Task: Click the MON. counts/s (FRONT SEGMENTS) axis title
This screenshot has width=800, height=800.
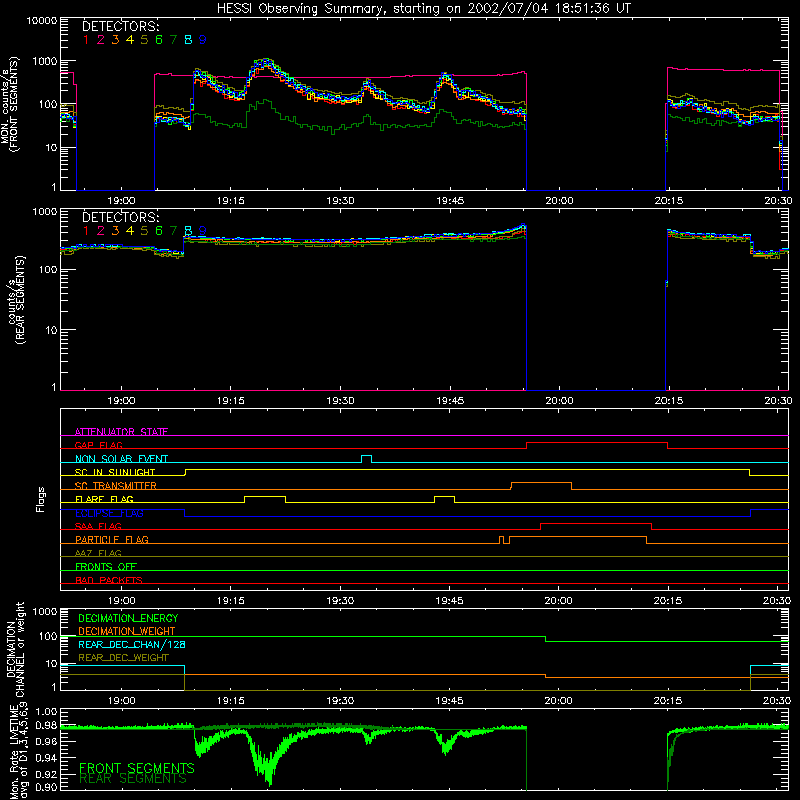Action: pos(10,105)
